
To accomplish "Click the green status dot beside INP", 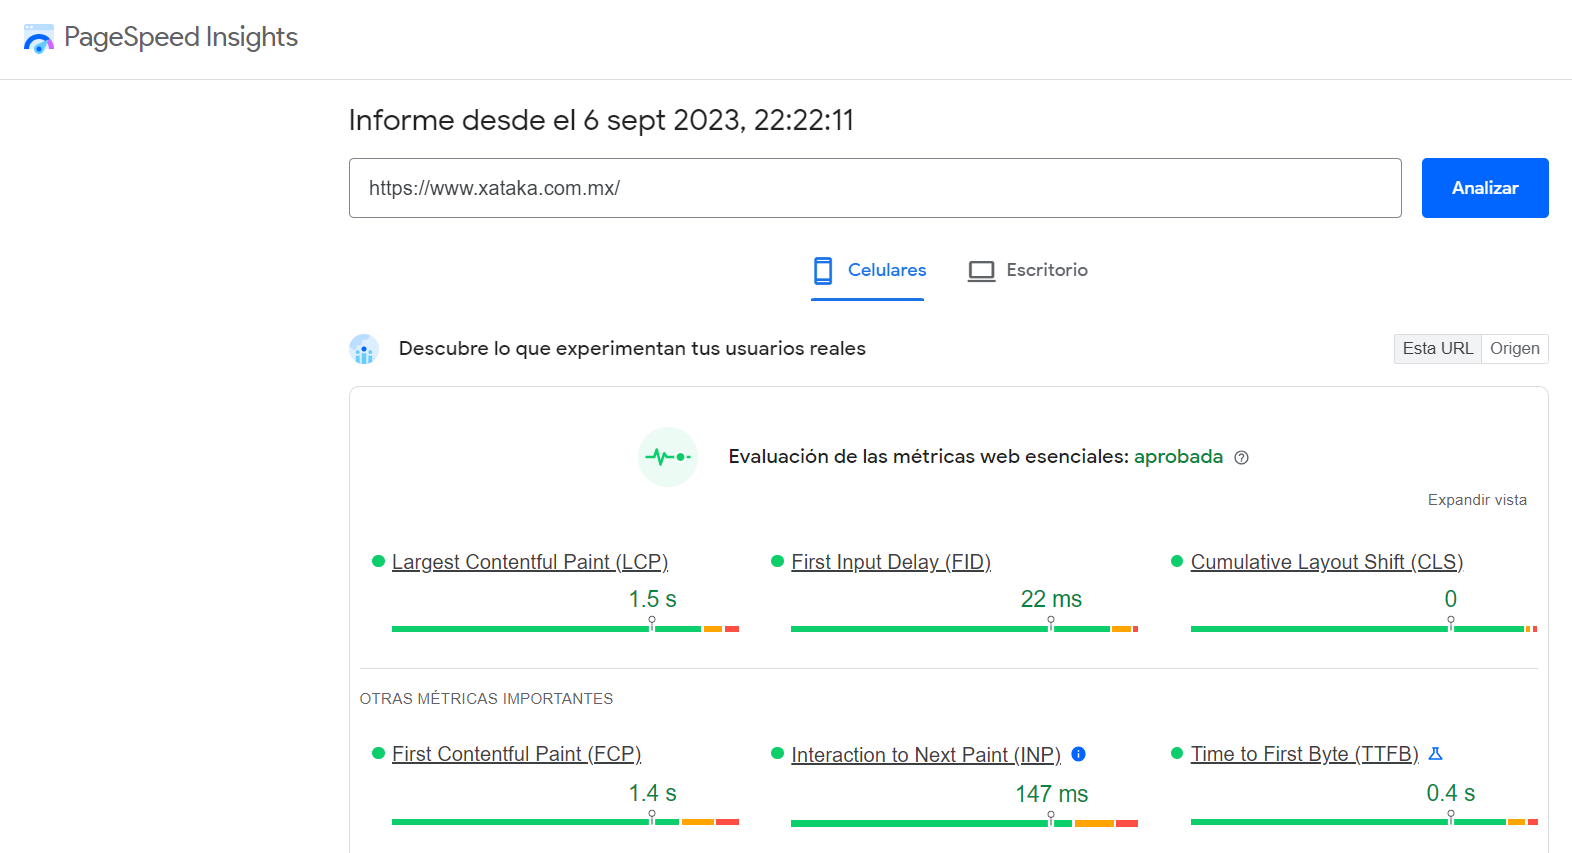I will click(x=777, y=753).
